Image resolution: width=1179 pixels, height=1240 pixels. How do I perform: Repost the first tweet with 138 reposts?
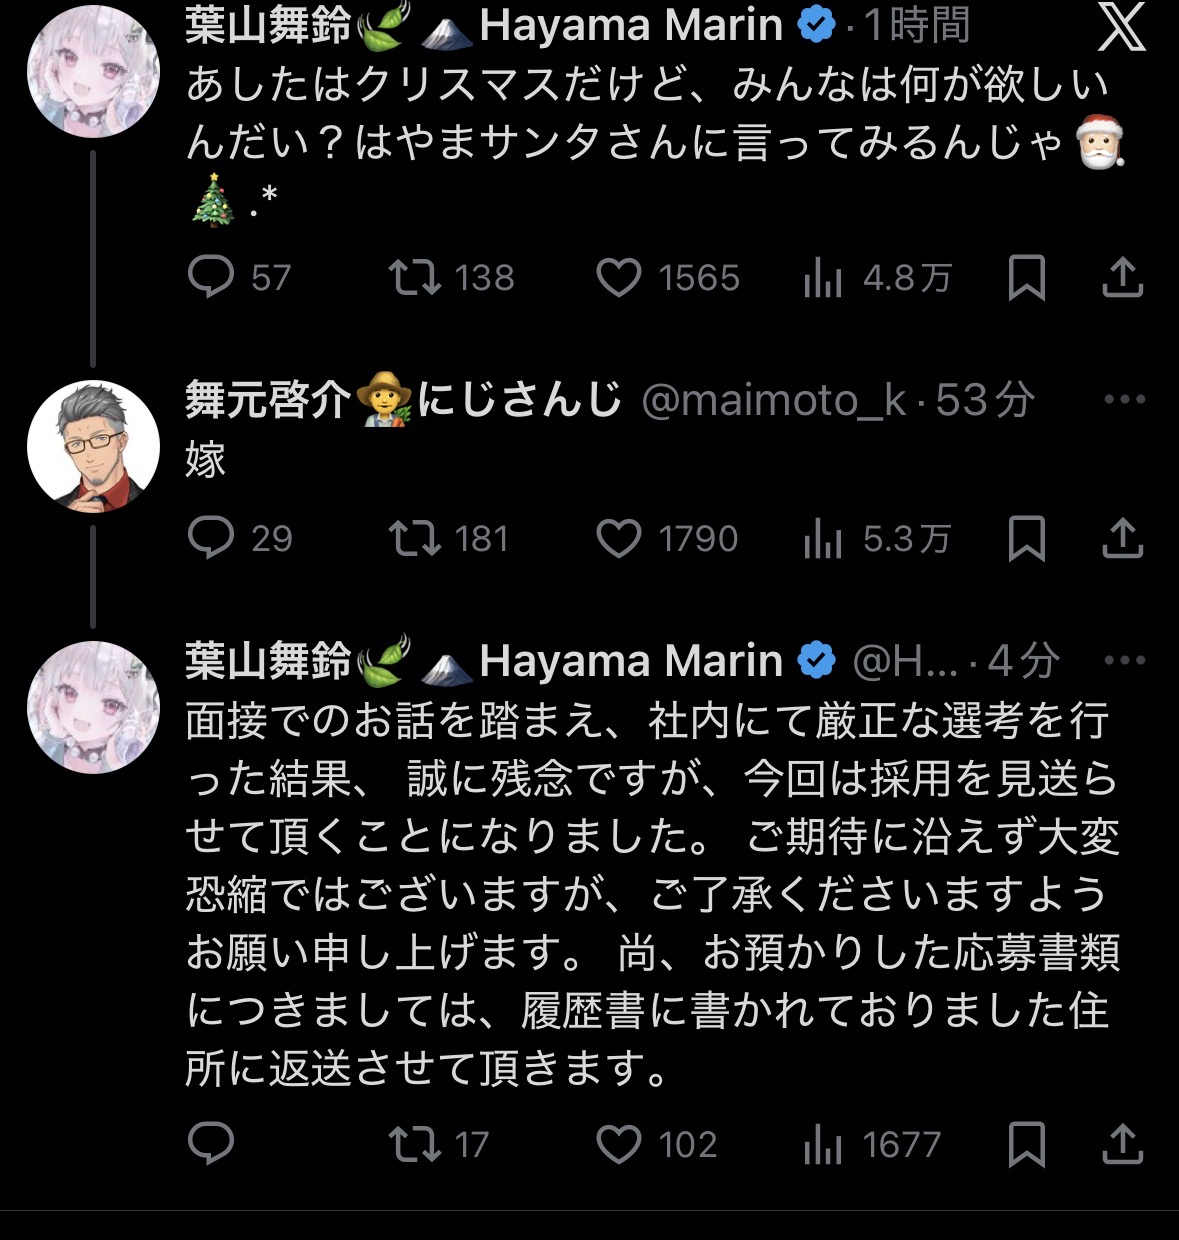[414, 277]
